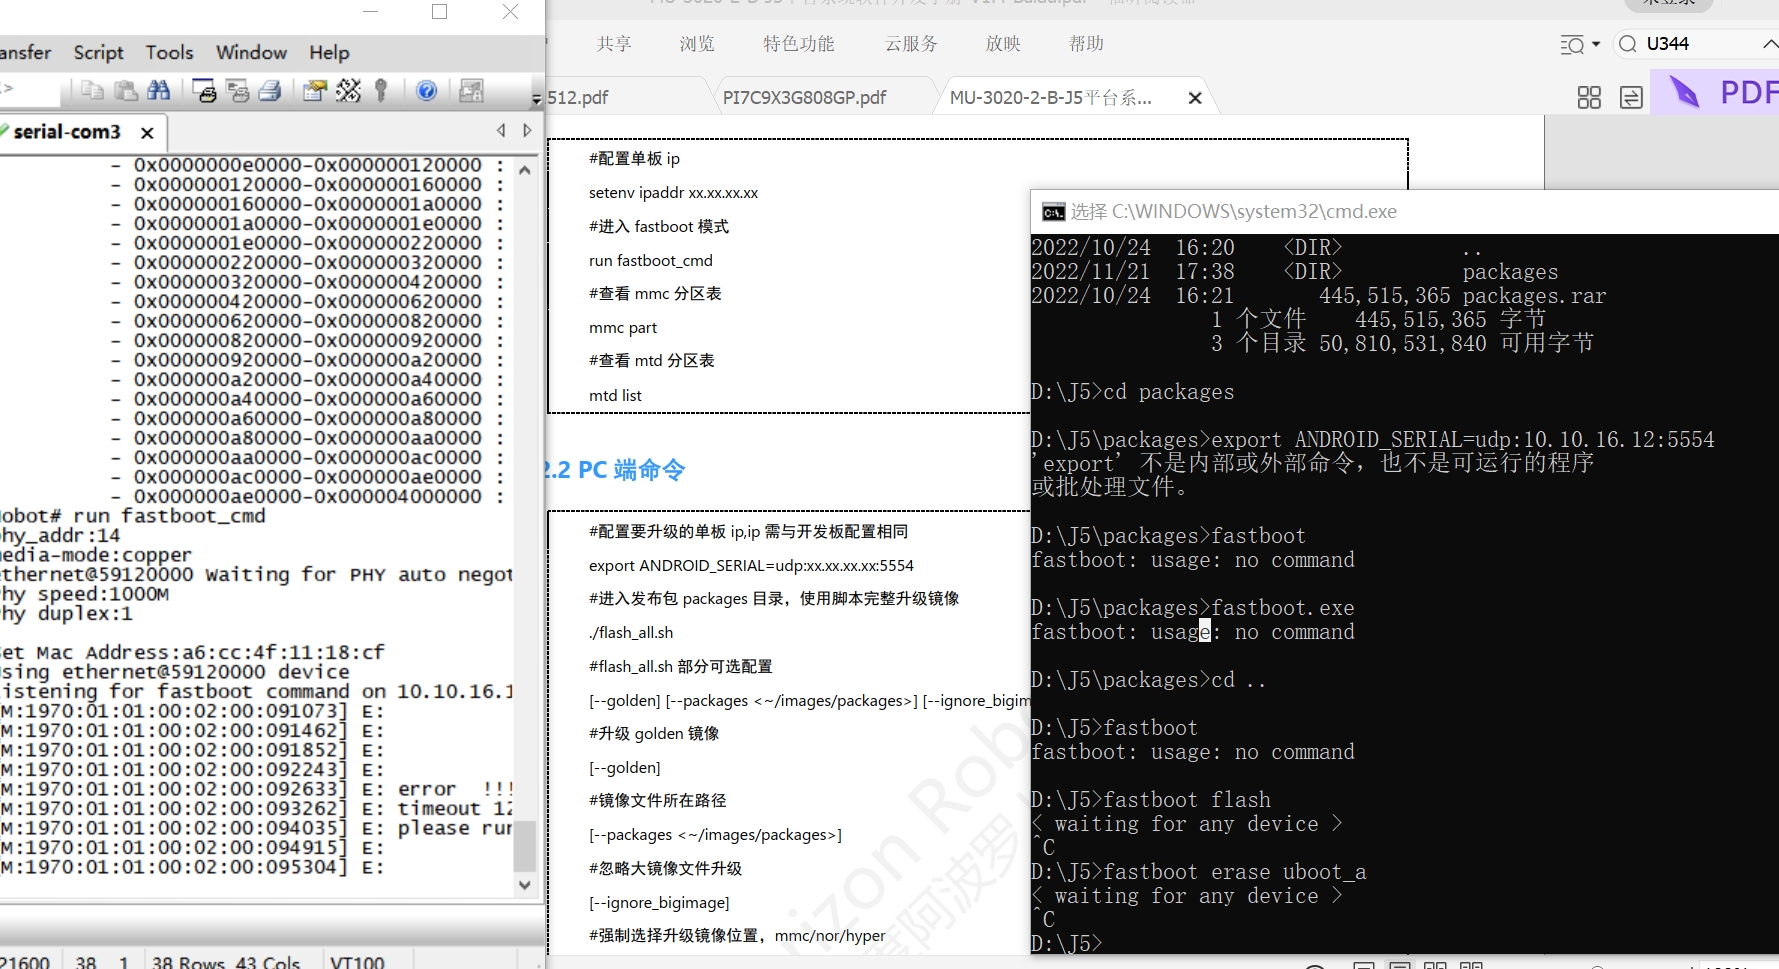The height and width of the screenshot is (969, 1779).
Task: Open the Tools menu
Action: pyautogui.click(x=169, y=52)
